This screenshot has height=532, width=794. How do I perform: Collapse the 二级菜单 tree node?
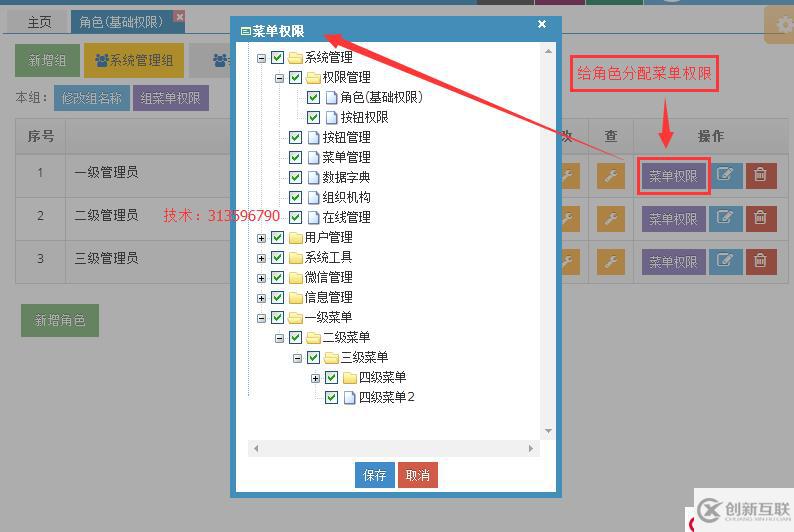click(279, 339)
